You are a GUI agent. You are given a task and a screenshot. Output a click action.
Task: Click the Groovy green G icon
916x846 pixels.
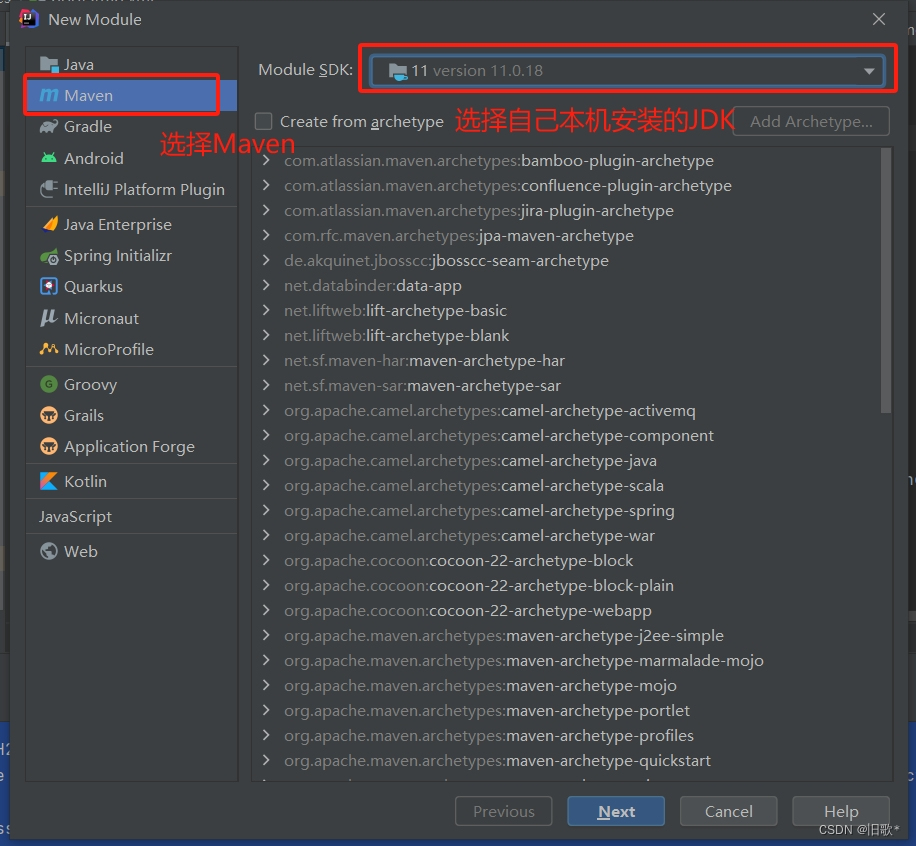(49, 384)
